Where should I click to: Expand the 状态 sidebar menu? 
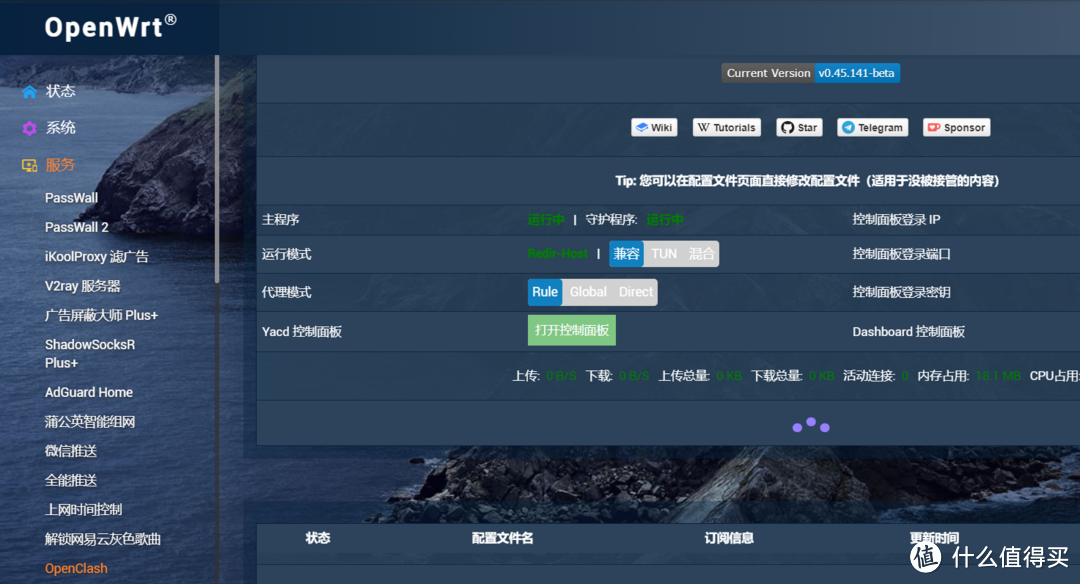pyautogui.click(x=61, y=91)
